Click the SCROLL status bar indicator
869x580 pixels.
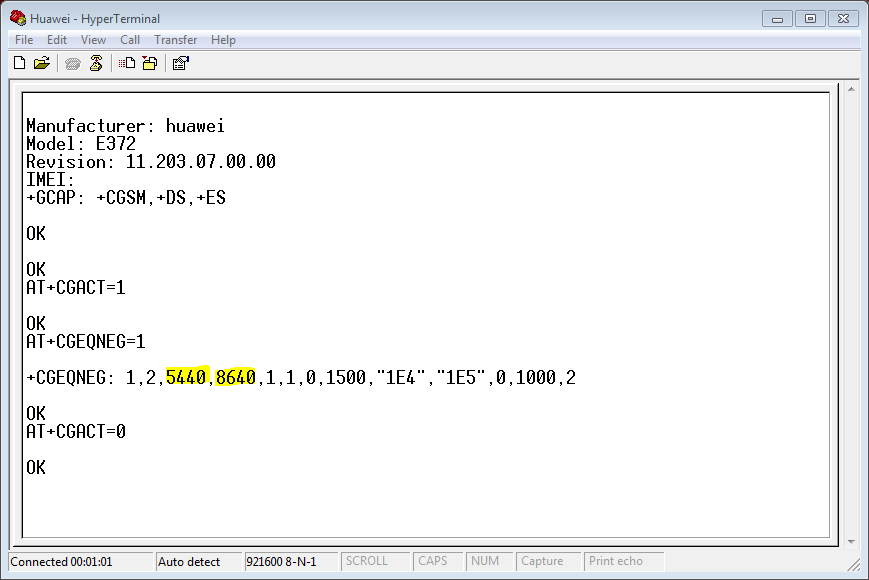375,561
